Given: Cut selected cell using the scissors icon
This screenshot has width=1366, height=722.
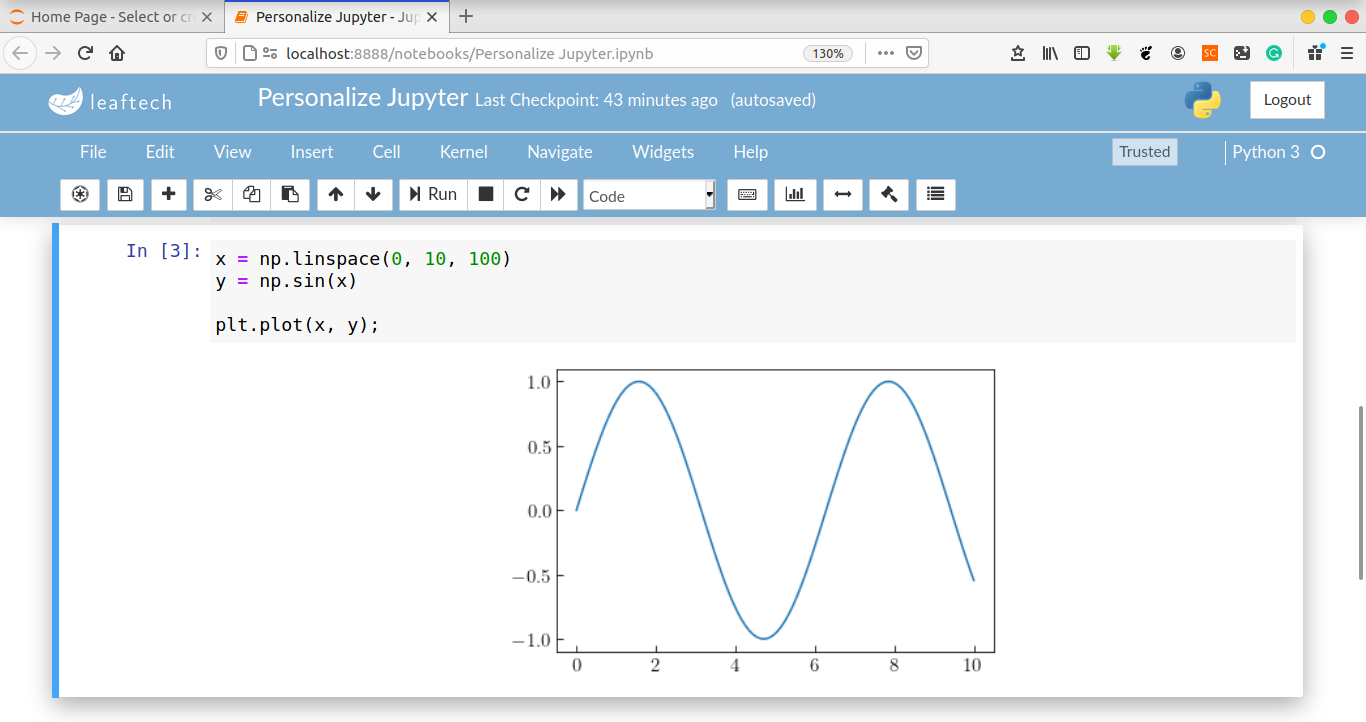Looking at the screenshot, I should click(x=213, y=195).
